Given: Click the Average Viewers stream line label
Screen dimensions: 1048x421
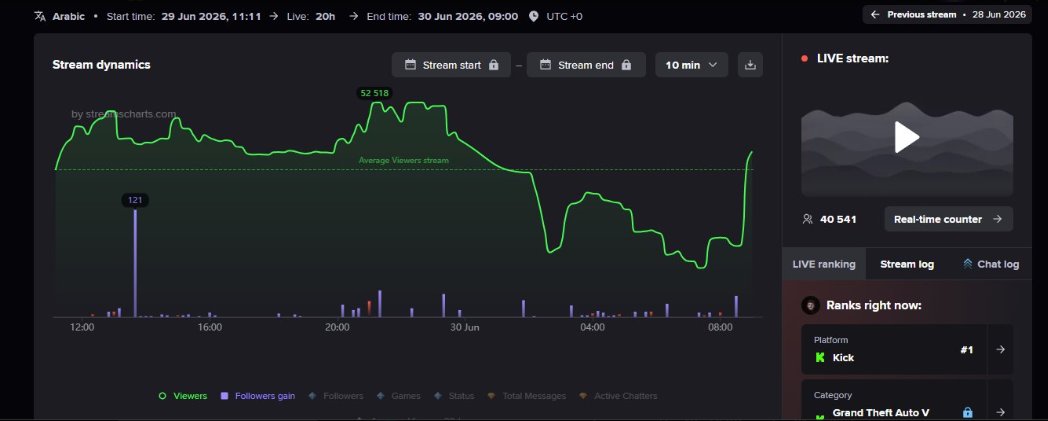Looking at the screenshot, I should coord(404,160).
